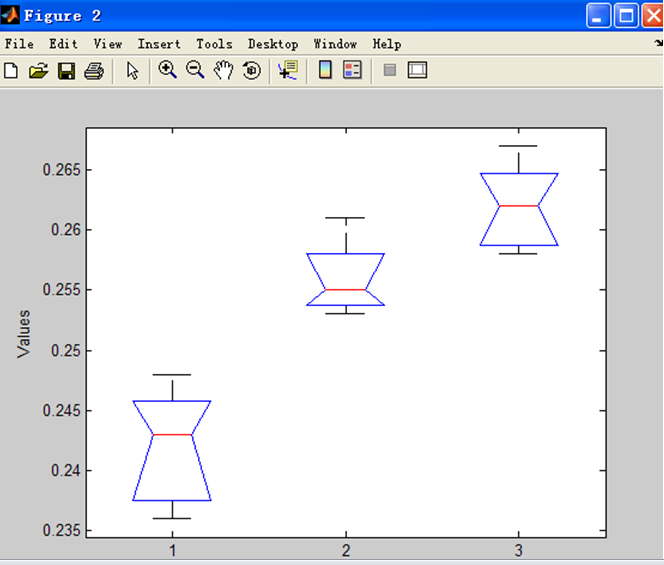This screenshot has height=565, width=664.
Task: Open a file with the folder icon
Action: pos(39,70)
